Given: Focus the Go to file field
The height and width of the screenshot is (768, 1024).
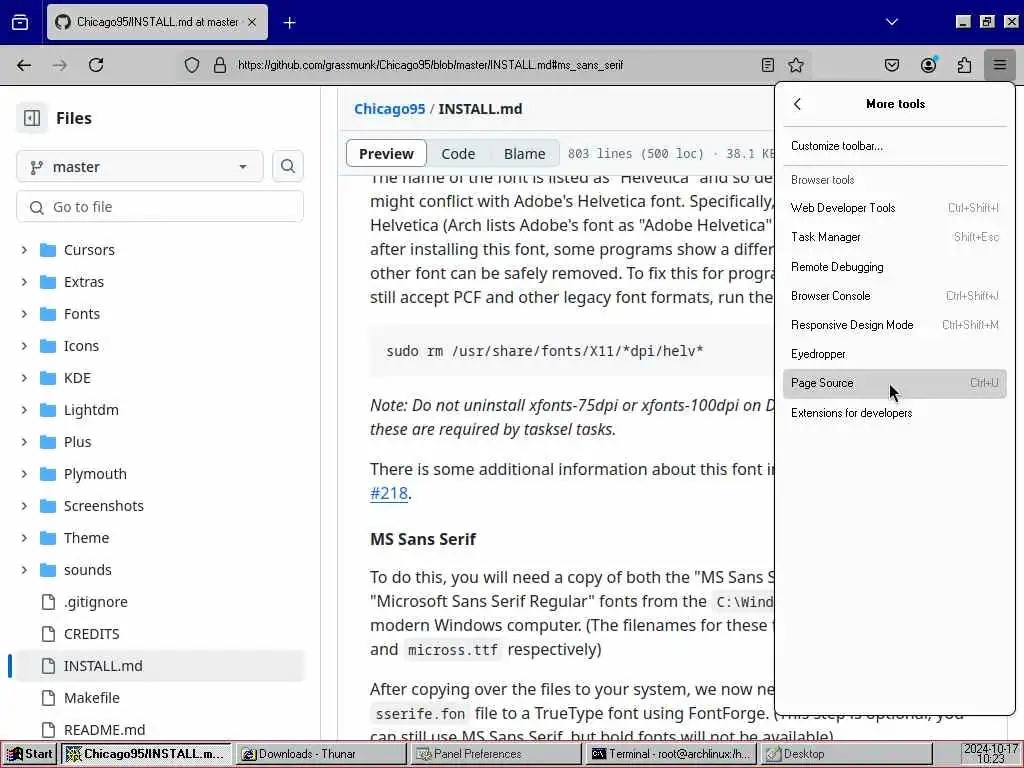Looking at the screenshot, I should (160, 207).
